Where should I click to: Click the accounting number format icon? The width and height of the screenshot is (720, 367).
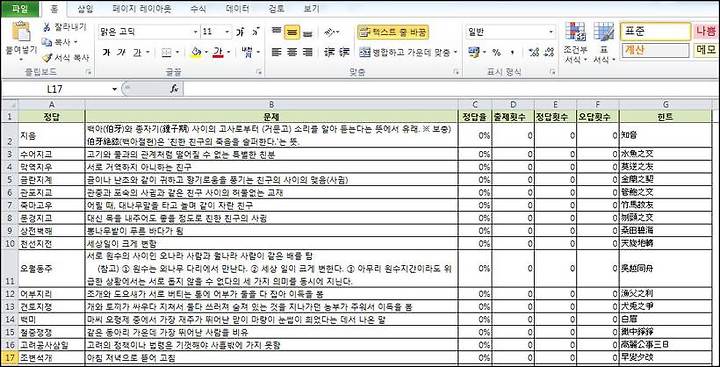coord(473,52)
